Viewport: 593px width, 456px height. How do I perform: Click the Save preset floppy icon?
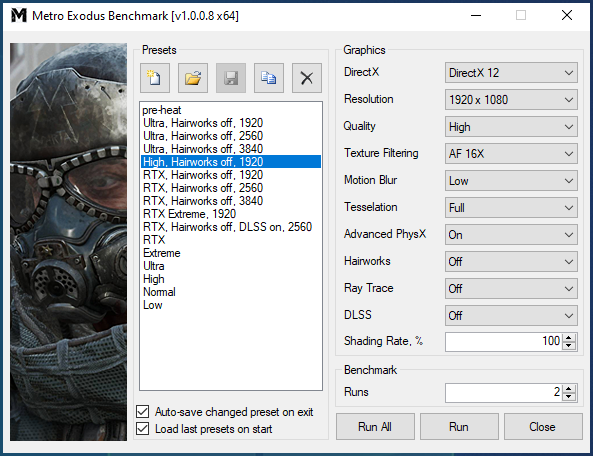coord(231,78)
